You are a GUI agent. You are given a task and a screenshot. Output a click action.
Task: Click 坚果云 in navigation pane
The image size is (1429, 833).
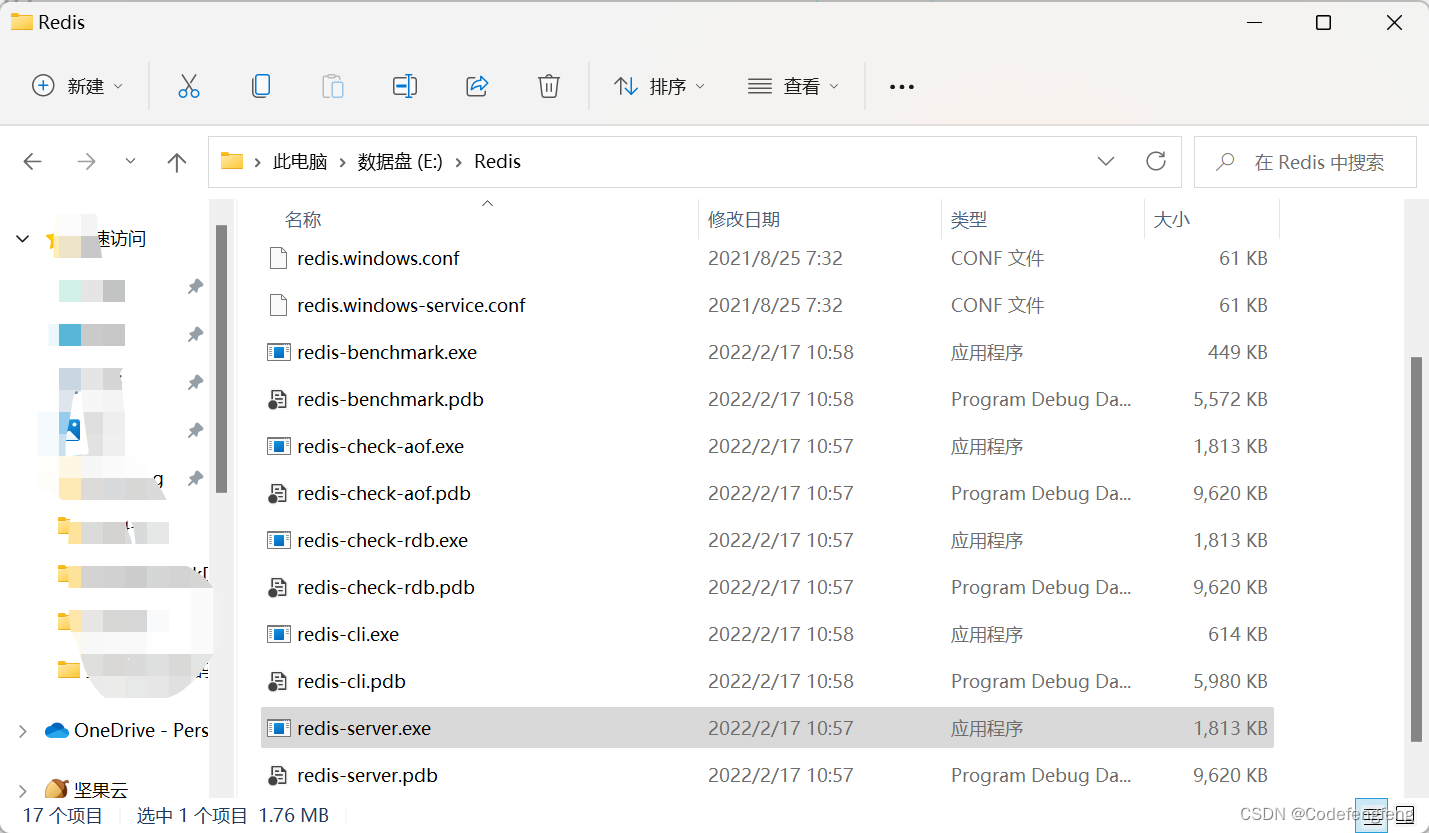tap(101, 790)
